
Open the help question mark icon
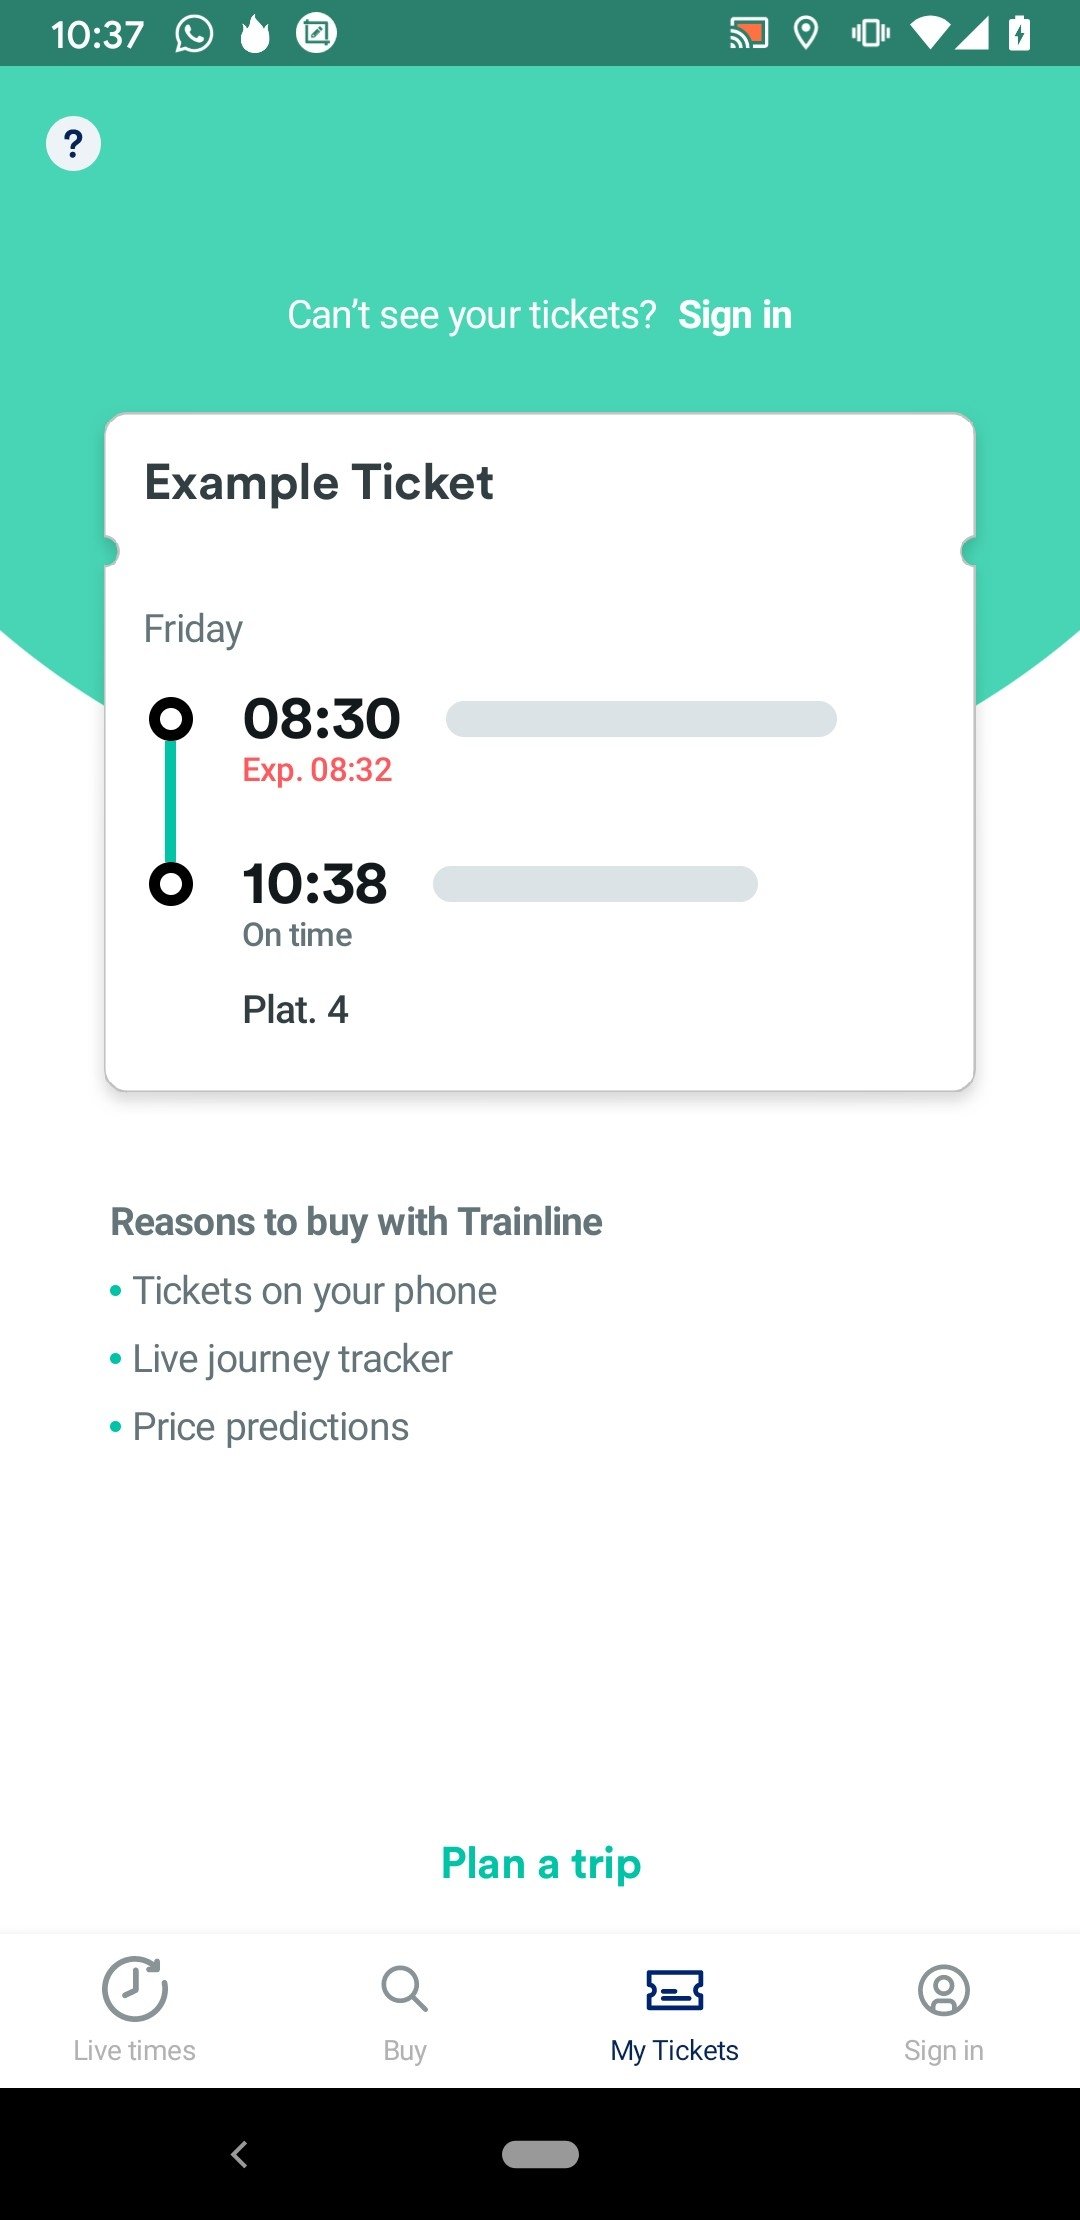(x=73, y=144)
